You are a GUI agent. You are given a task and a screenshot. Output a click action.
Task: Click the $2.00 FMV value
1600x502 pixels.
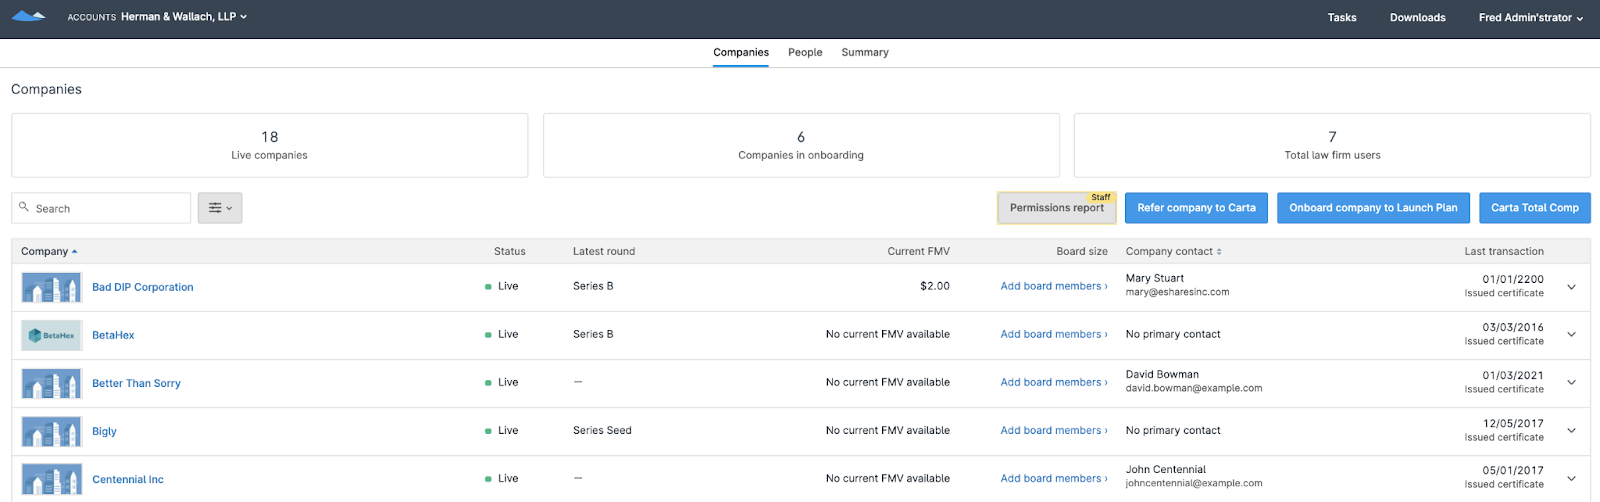935,286
